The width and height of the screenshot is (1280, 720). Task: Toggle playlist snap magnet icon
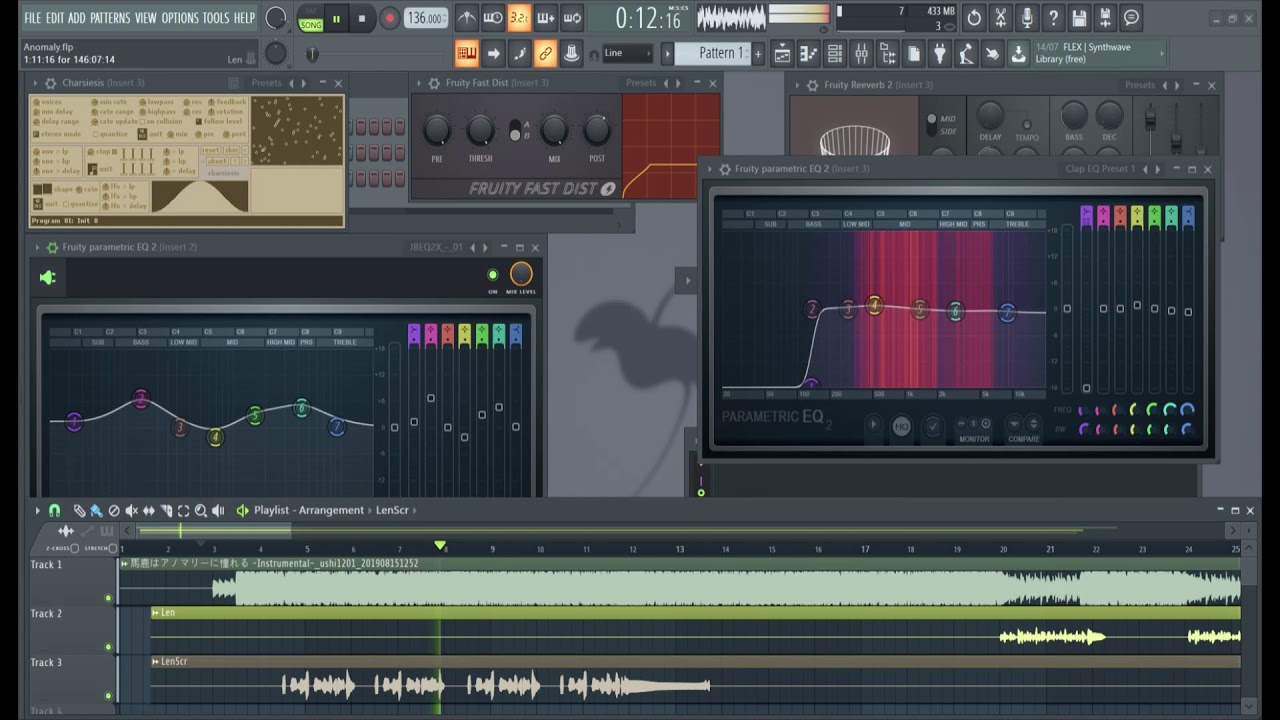tap(55, 510)
